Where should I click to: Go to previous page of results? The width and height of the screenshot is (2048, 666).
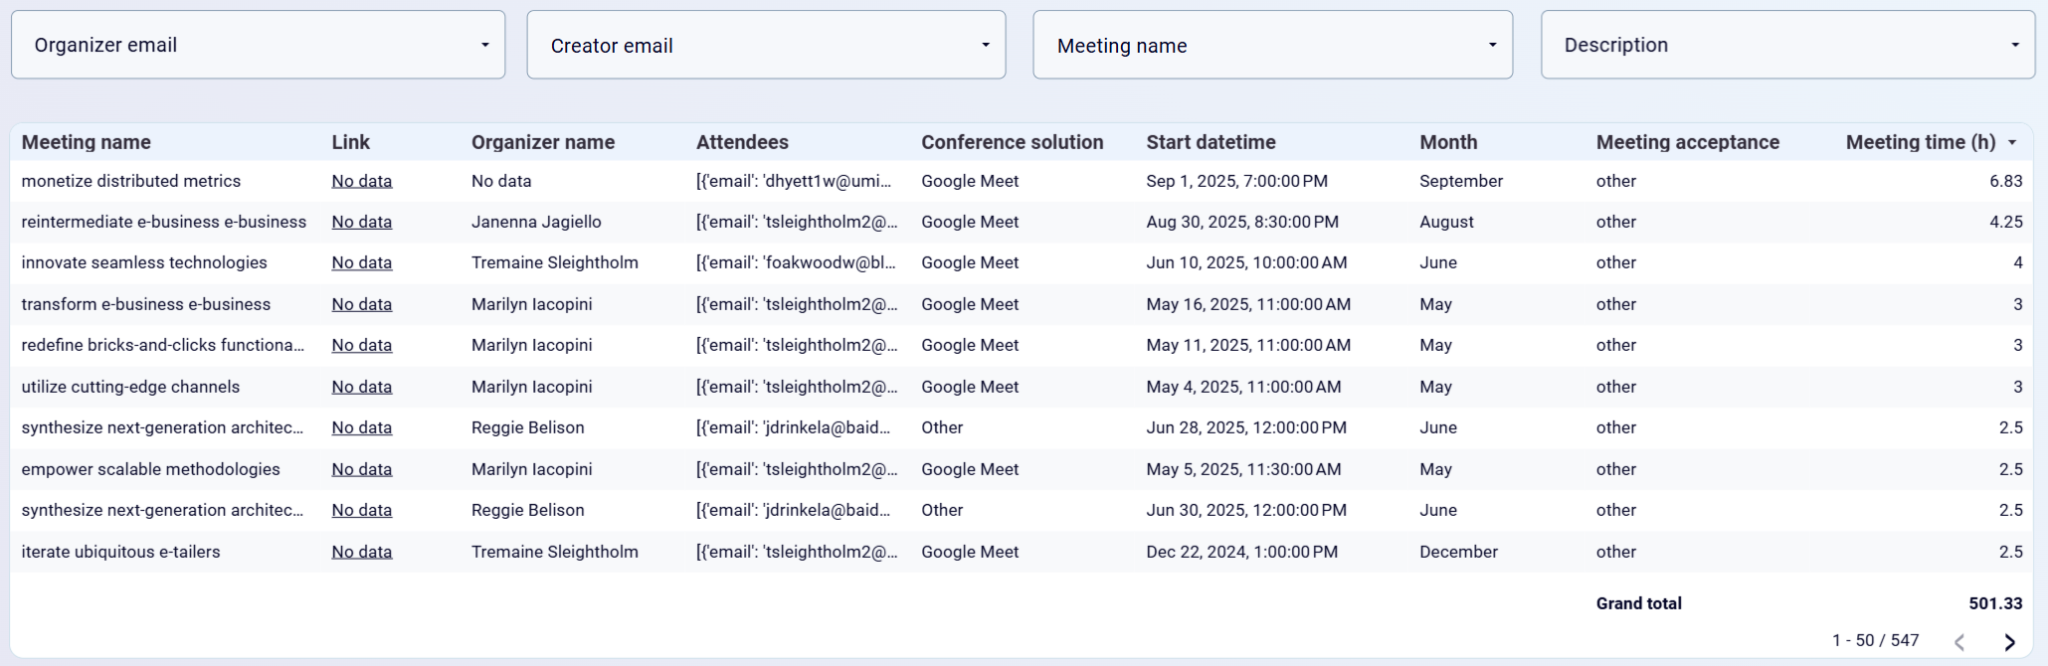(1960, 642)
